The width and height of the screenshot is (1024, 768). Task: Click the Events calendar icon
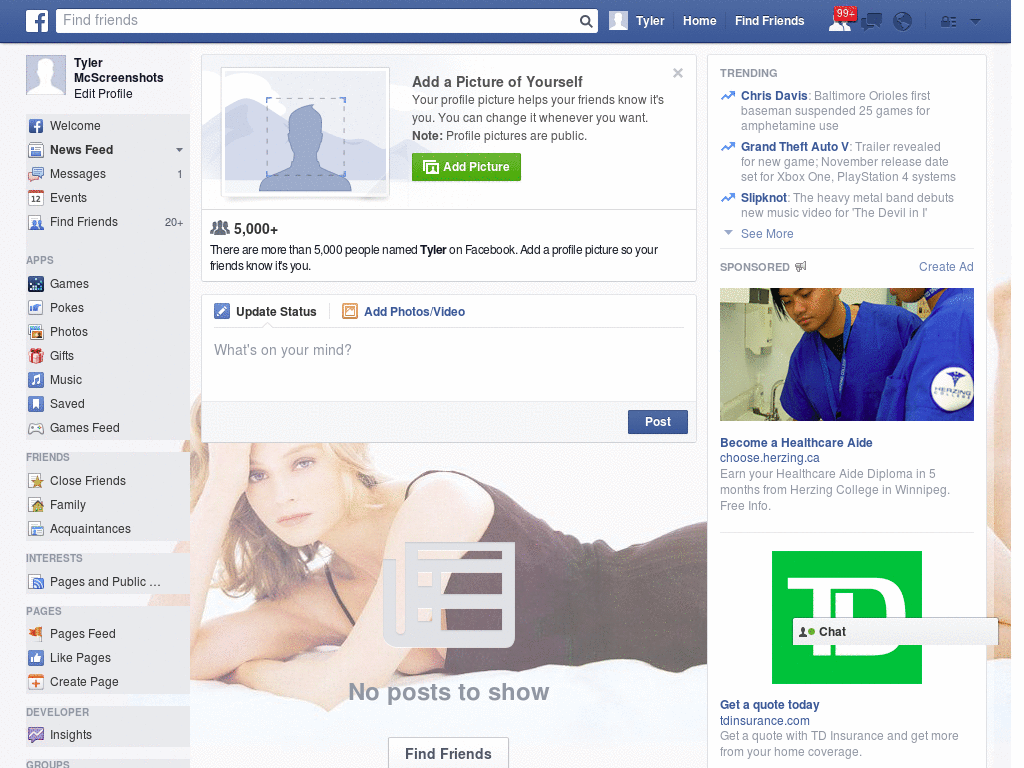pos(36,198)
